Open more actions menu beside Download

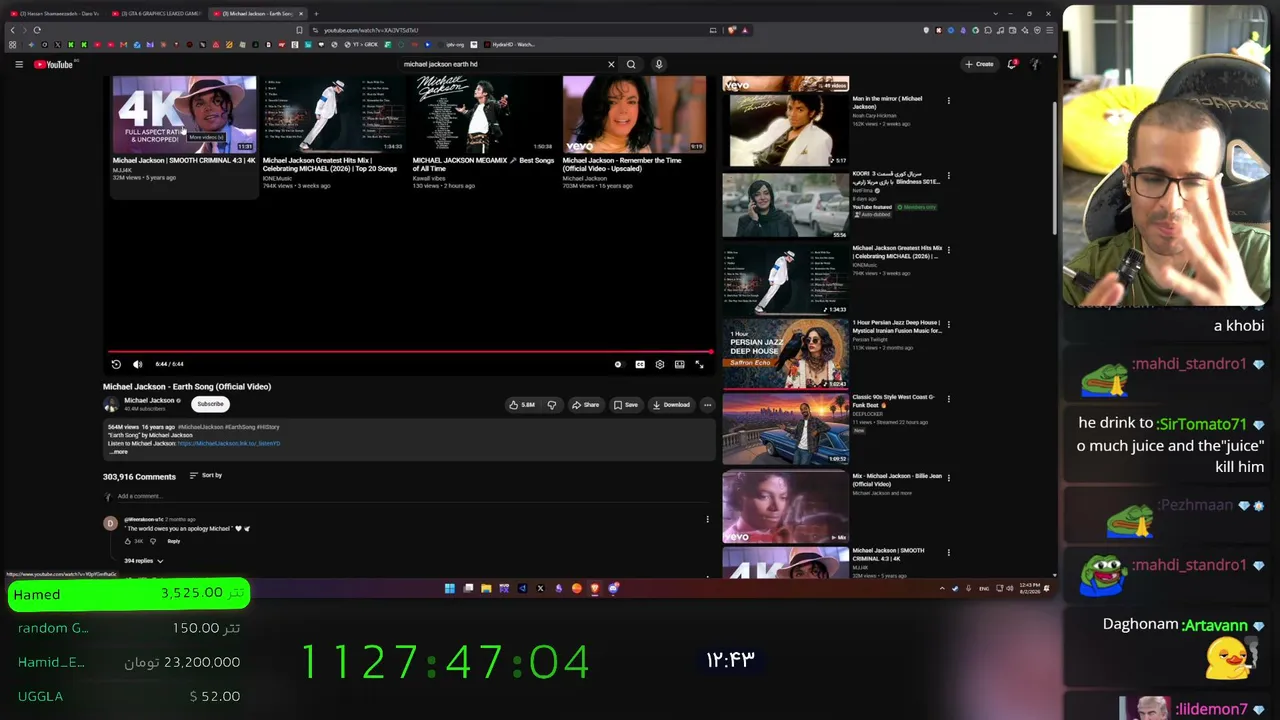[x=707, y=405]
